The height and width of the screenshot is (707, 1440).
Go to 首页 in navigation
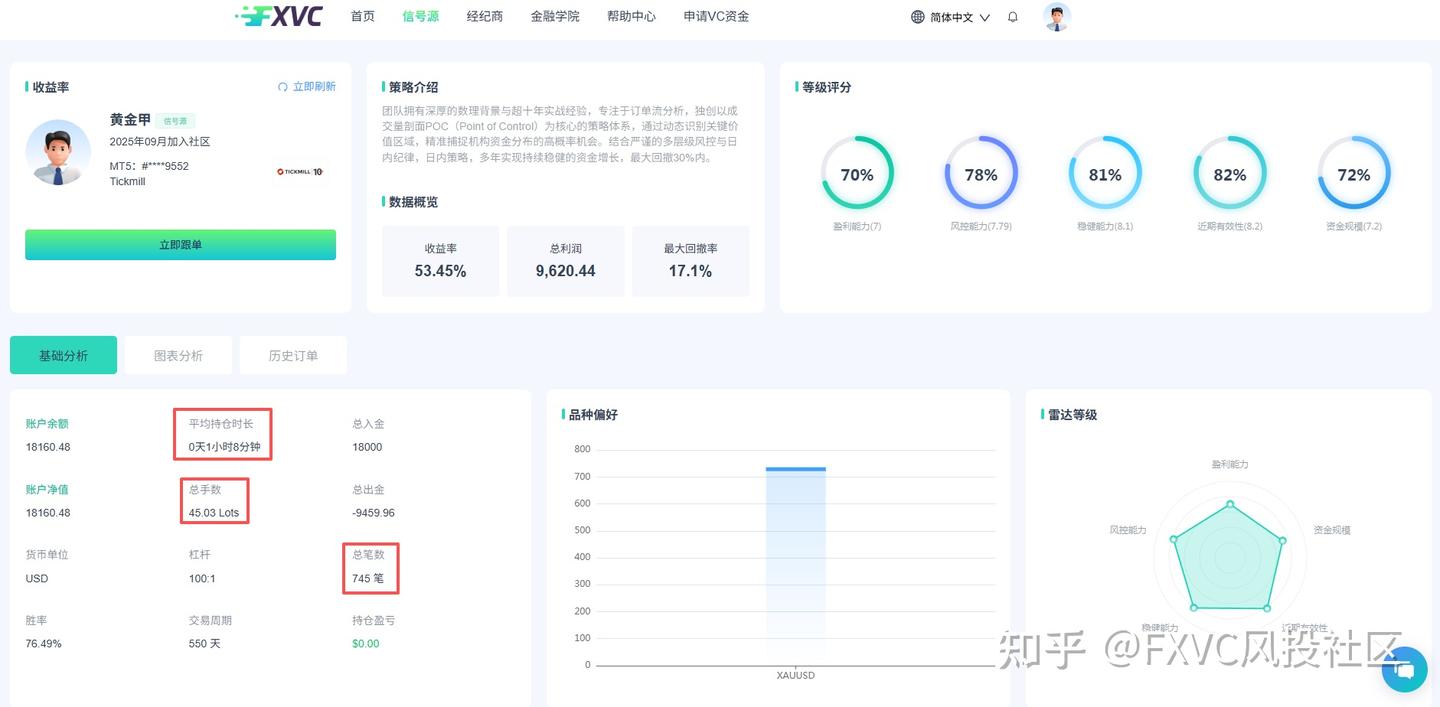(x=363, y=16)
